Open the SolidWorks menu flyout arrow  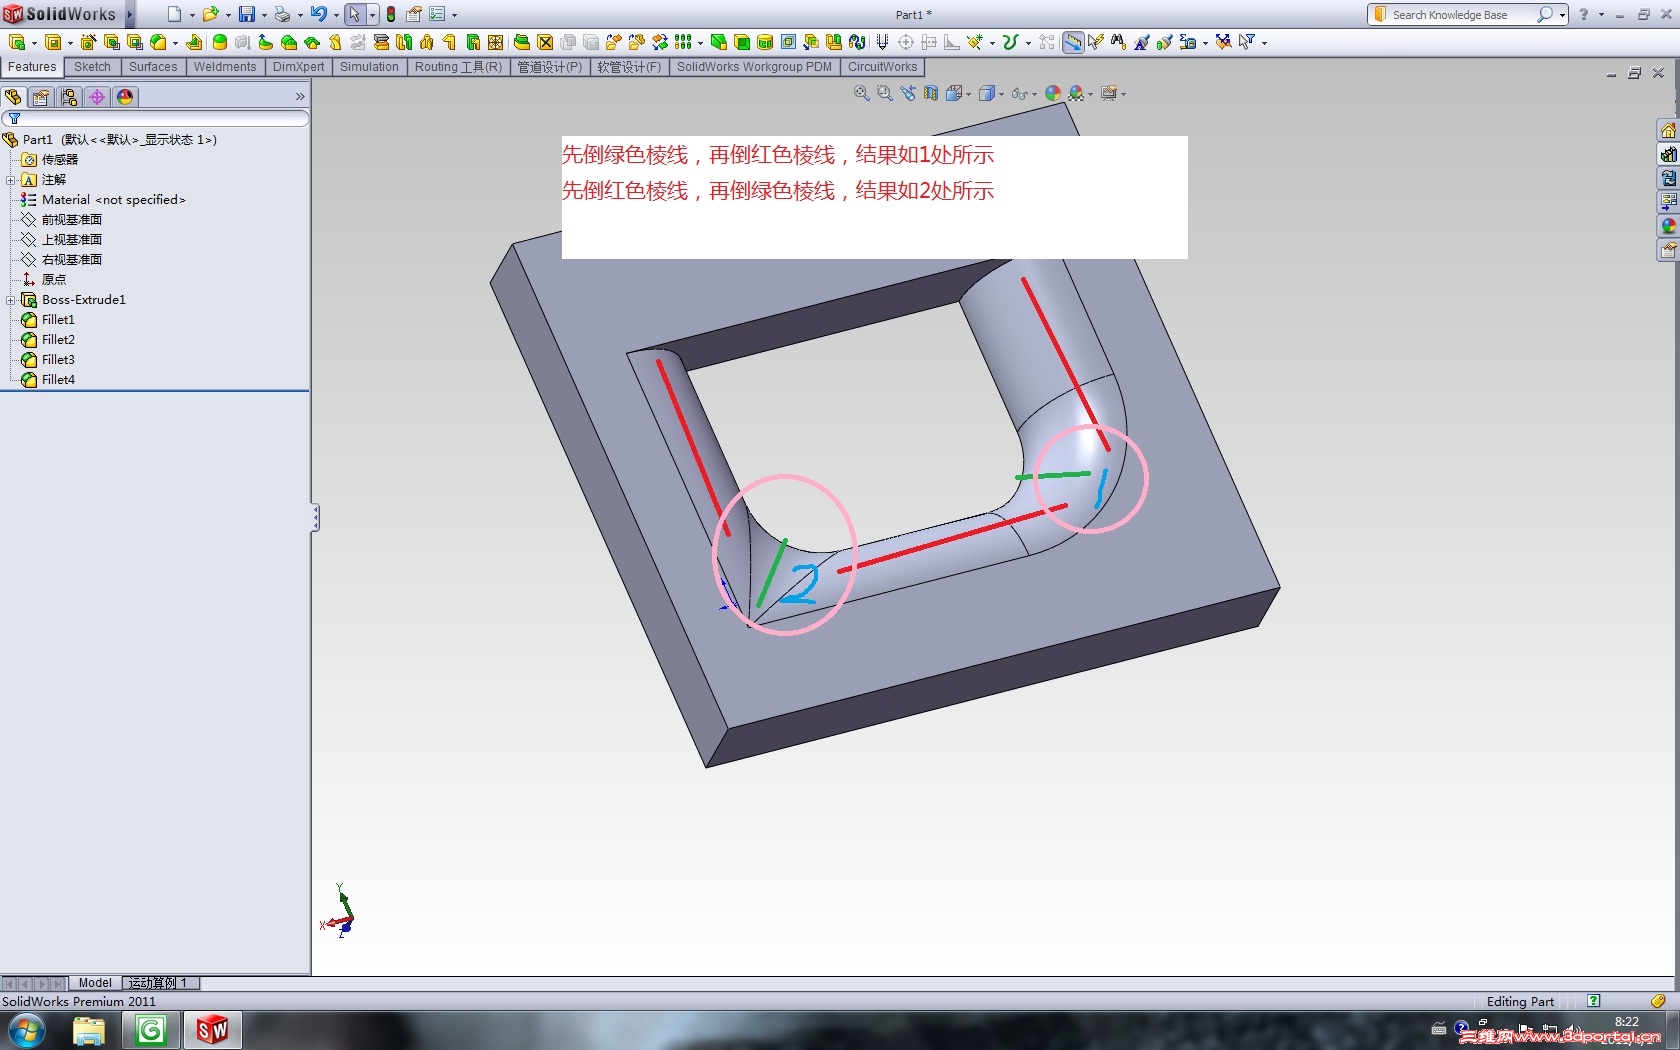point(130,14)
